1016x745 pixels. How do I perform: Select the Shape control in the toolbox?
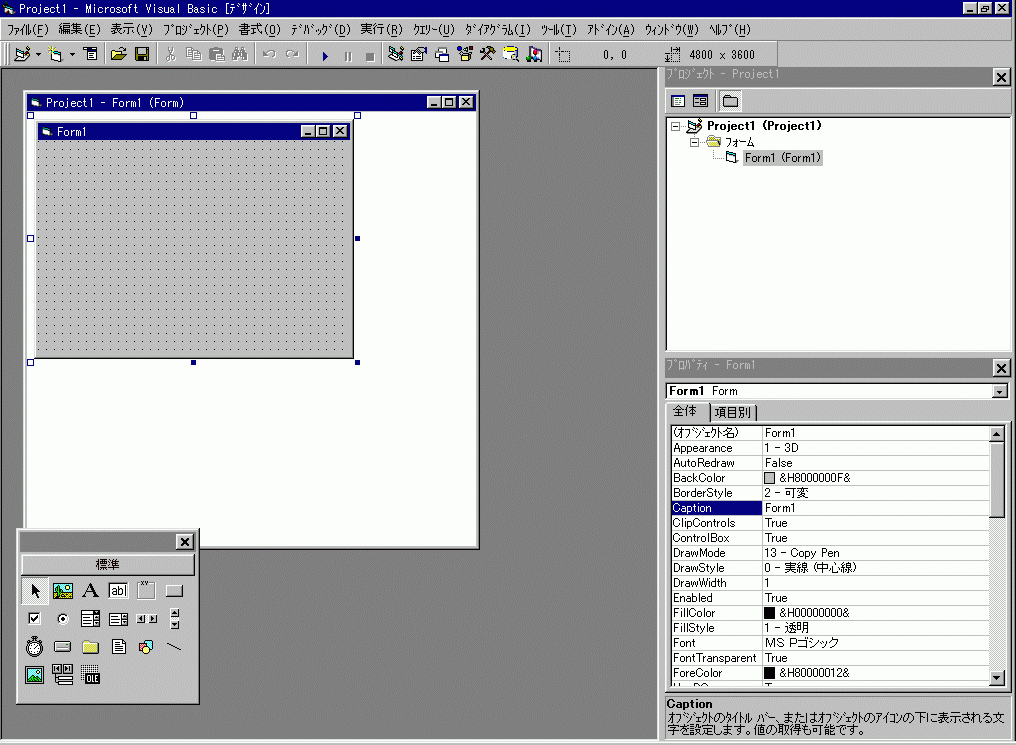click(146, 647)
